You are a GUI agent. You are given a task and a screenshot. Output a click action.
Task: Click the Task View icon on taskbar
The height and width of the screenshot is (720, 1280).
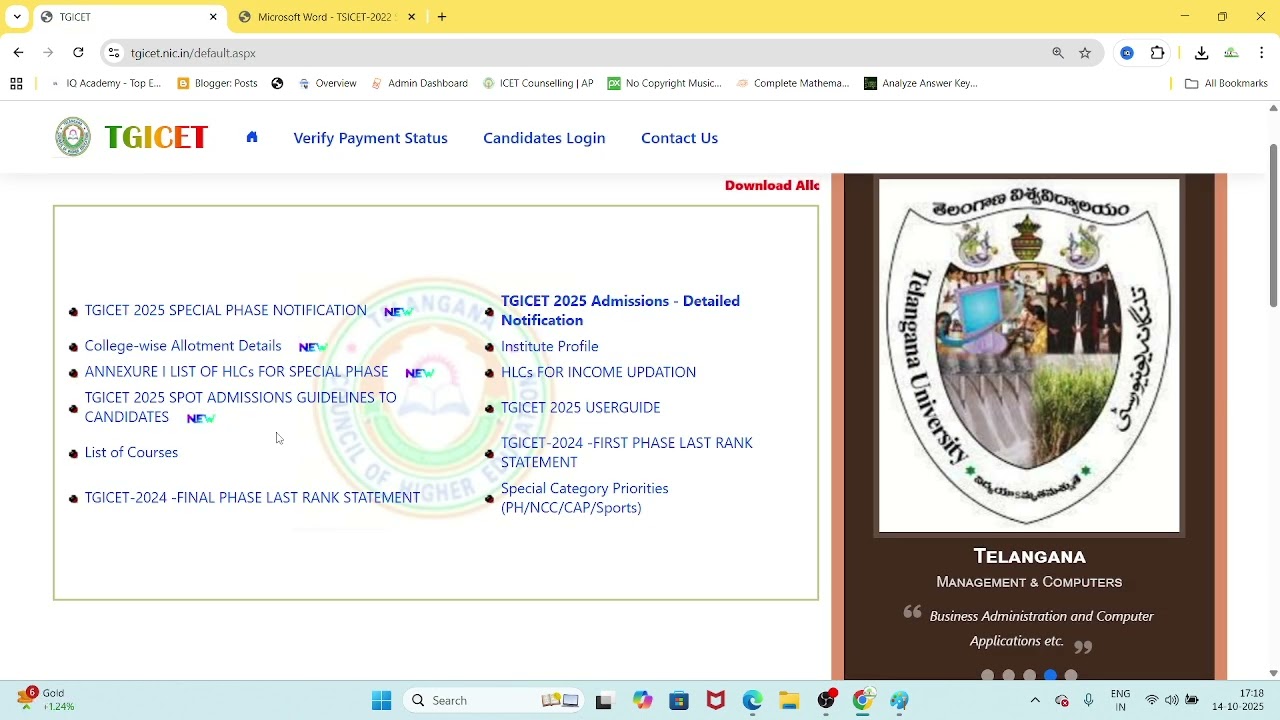tap(604, 700)
